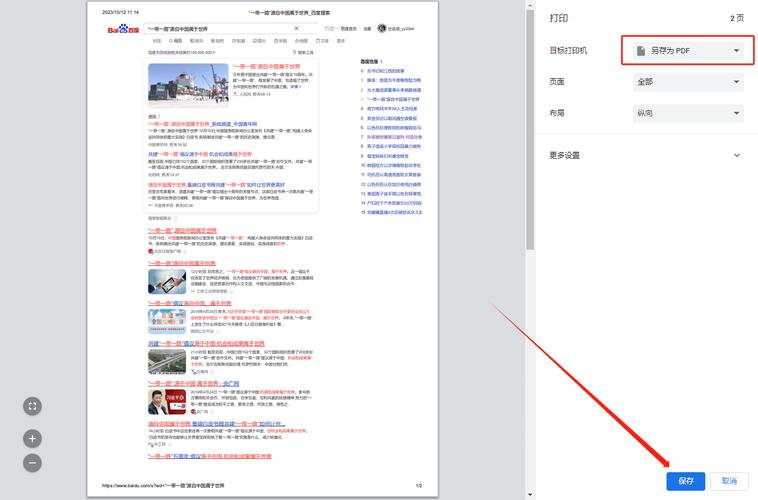Zoom out with the minus button
The image size is (758, 500).
pyautogui.click(x=32, y=463)
